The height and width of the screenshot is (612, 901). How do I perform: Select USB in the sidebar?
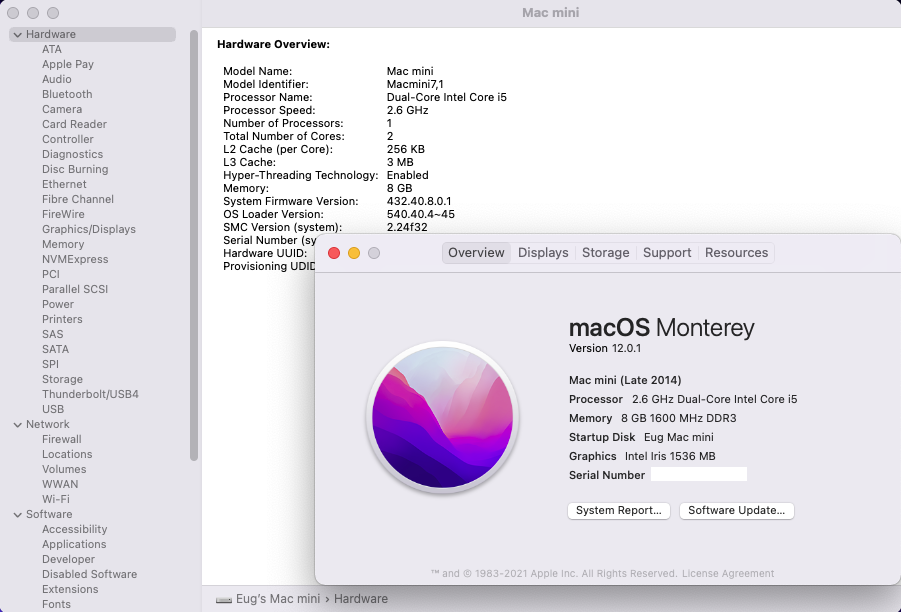click(53, 409)
